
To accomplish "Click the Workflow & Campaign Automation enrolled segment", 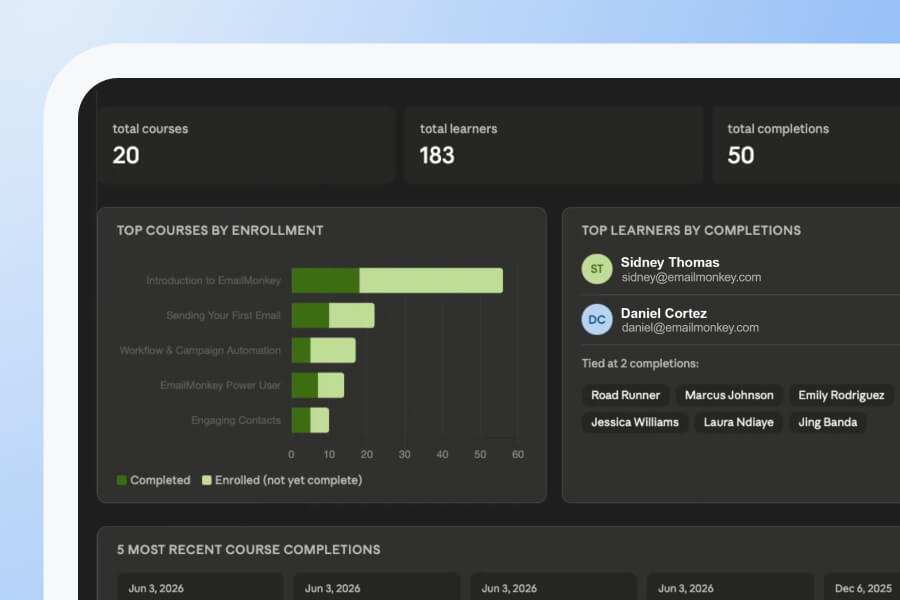I will [333, 350].
